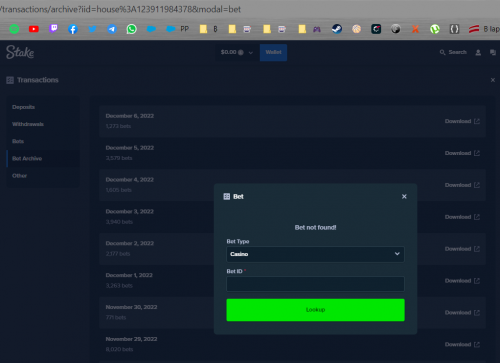This screenshot has height=363, width=500.
Task: Select the Deposits tab in the sidebar
Action: (x=43, y=107)
